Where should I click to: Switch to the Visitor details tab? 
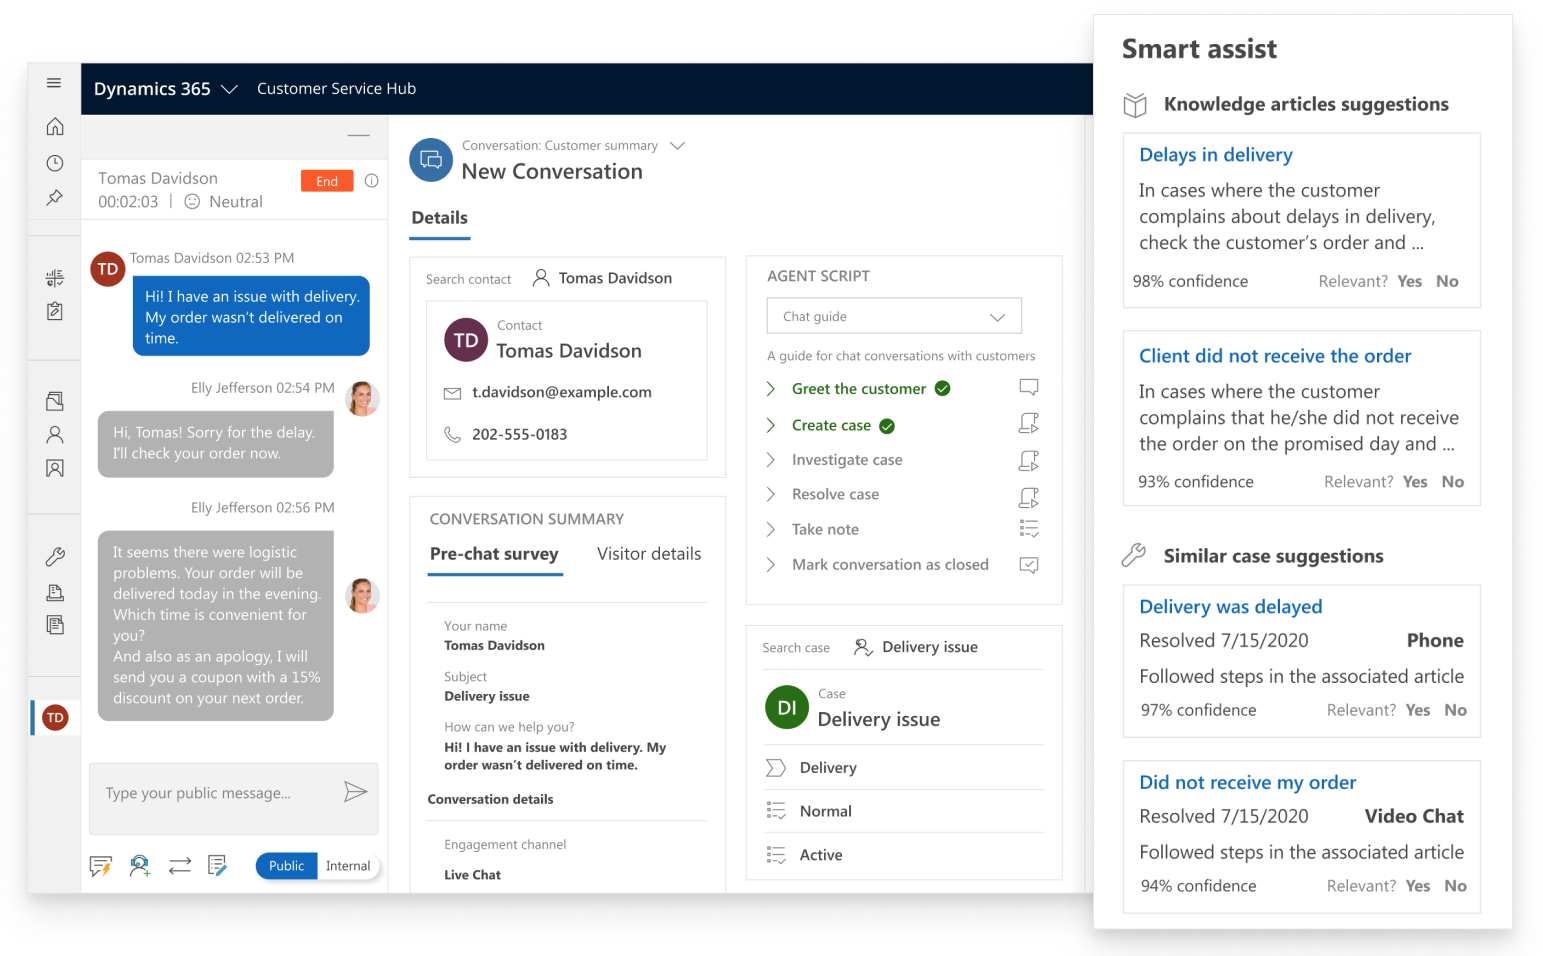click(649, 554)
